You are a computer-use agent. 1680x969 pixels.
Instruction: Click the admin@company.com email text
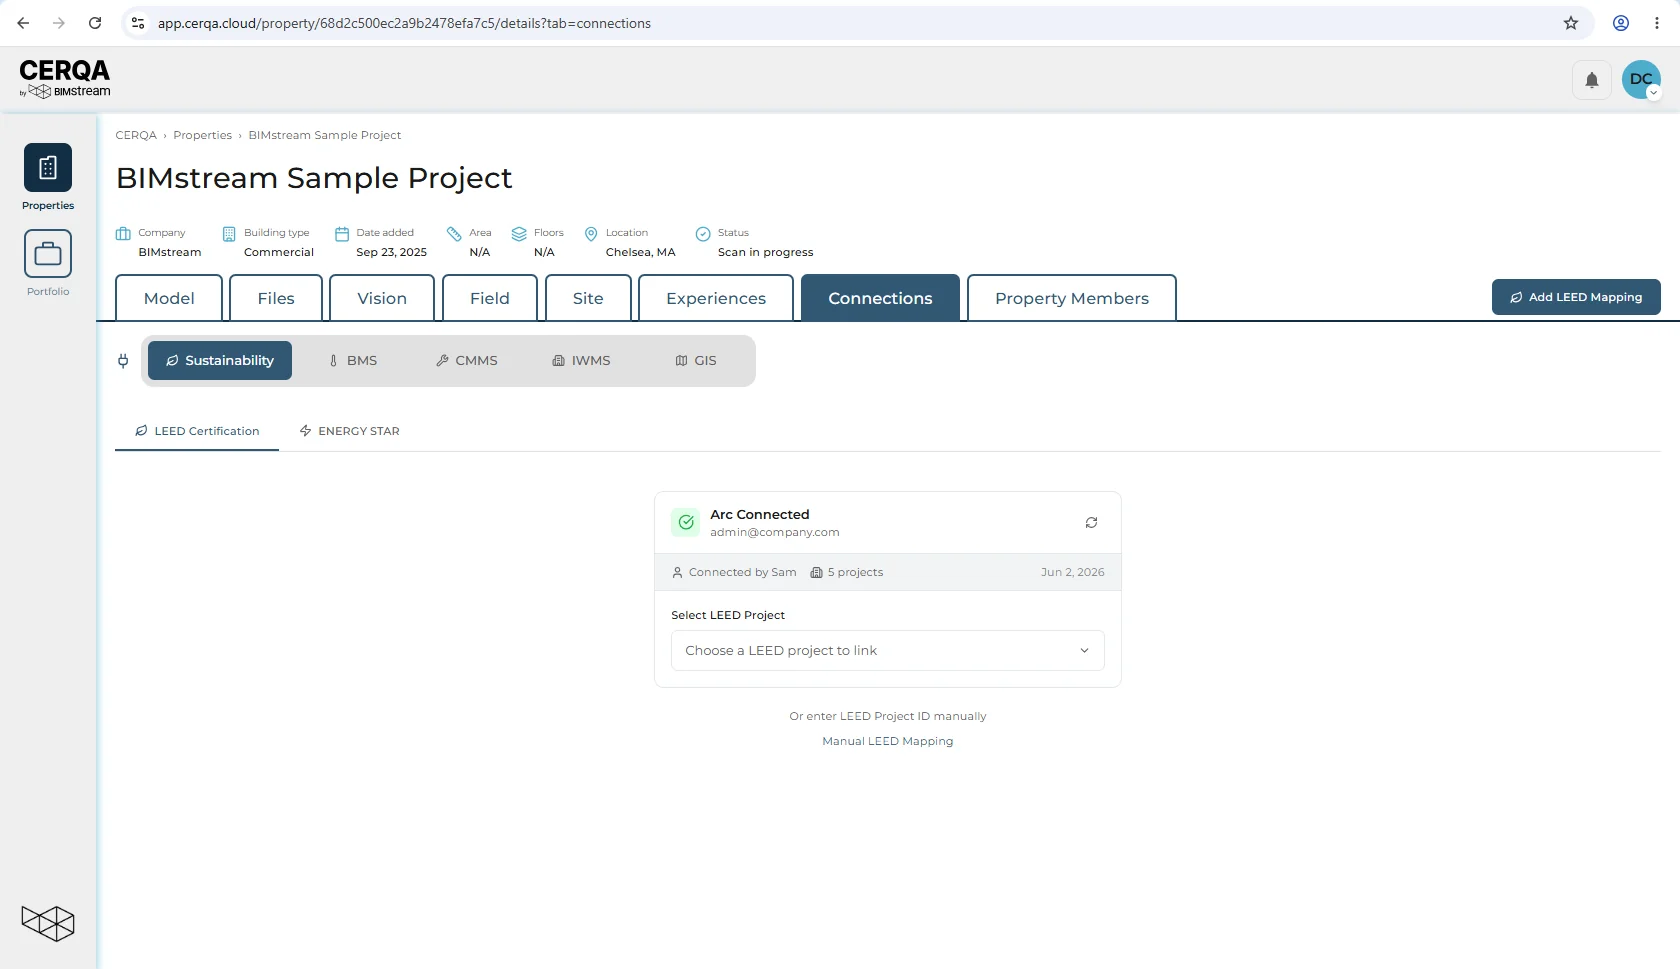(775, 533)
